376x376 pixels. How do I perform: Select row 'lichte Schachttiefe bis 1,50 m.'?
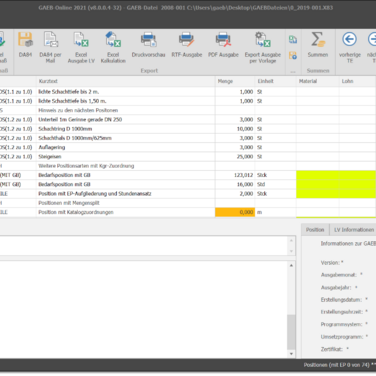72,101
